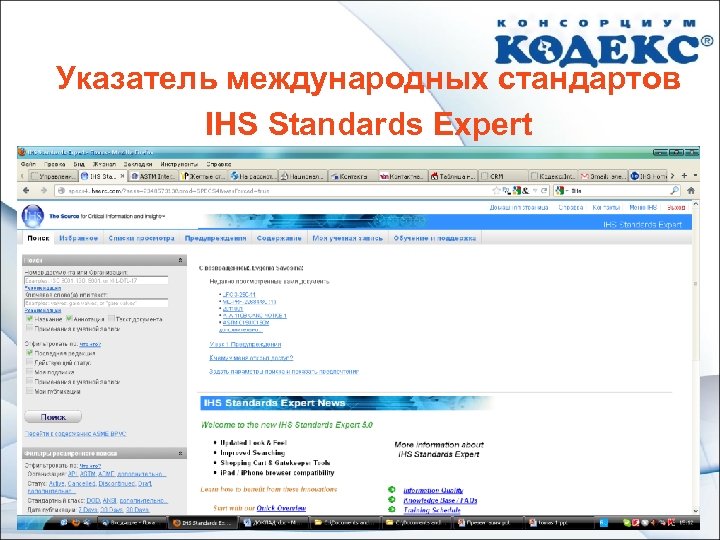Switch to the Моя учетная запись tab
This screenshot has width=720, height=540.
click(x=348, y=238)
